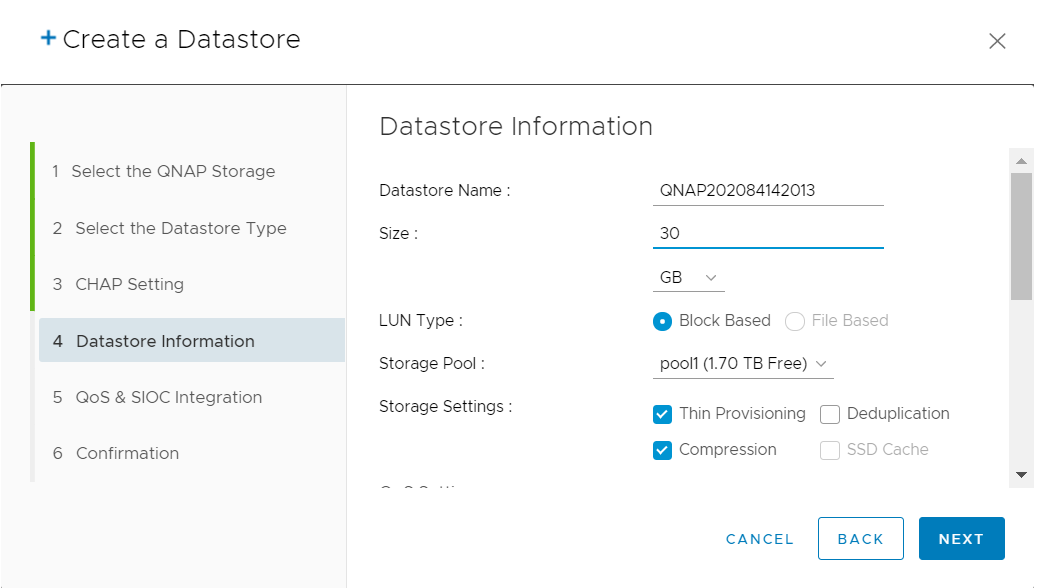Select the Block Based LUN type

[x=661, y=320]
